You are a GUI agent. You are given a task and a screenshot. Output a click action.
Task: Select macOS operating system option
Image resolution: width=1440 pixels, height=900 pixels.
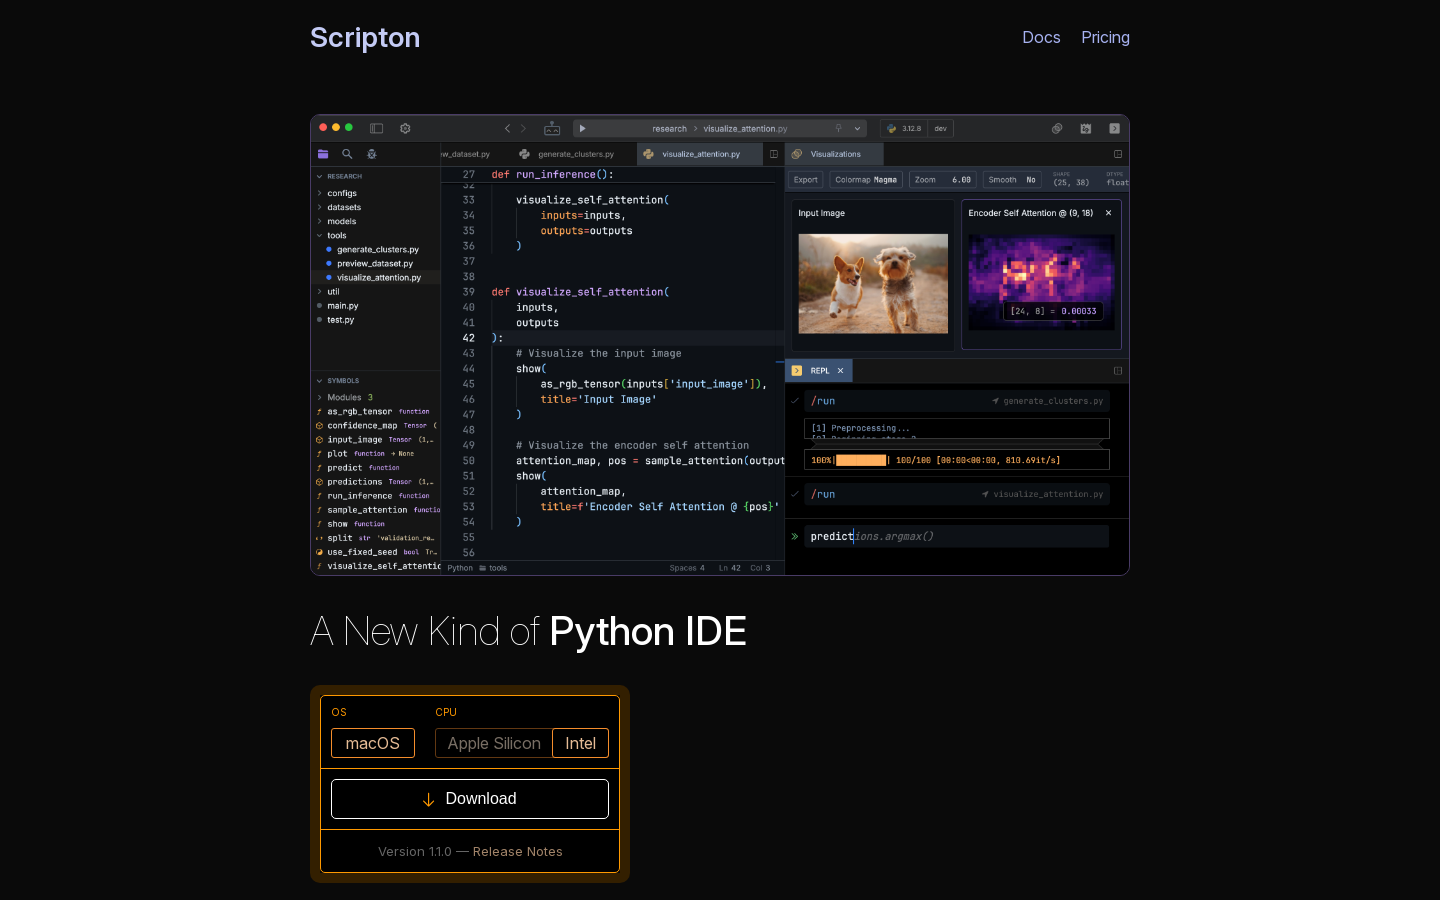[373, 743]
